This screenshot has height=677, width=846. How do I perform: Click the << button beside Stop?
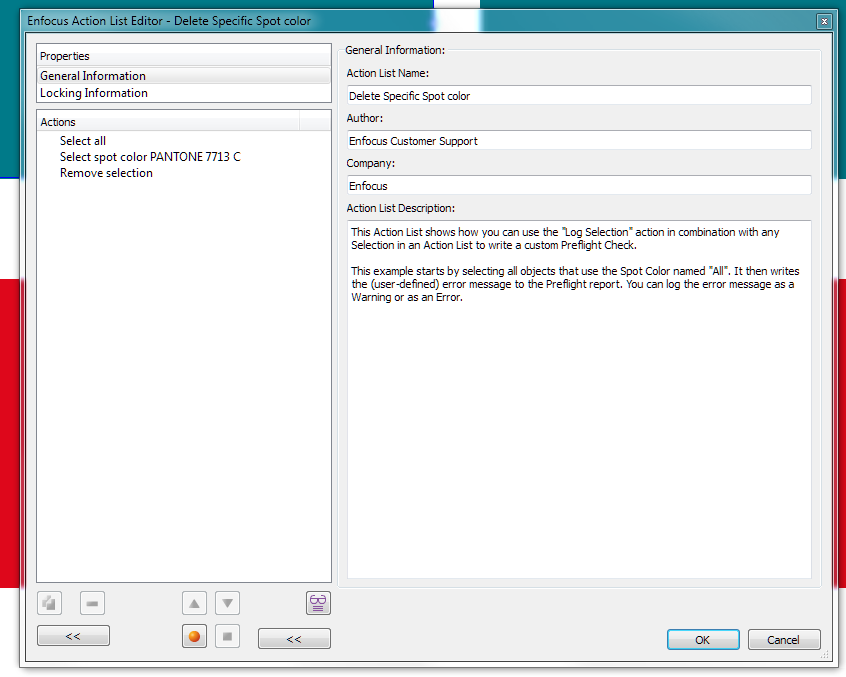(294, 639)
